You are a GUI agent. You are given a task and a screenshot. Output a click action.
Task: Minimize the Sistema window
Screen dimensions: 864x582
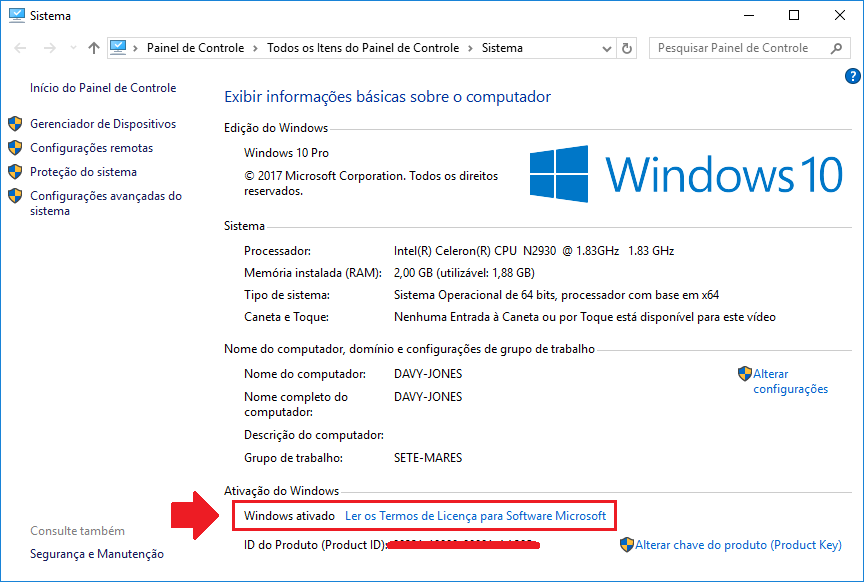[749, 15]
